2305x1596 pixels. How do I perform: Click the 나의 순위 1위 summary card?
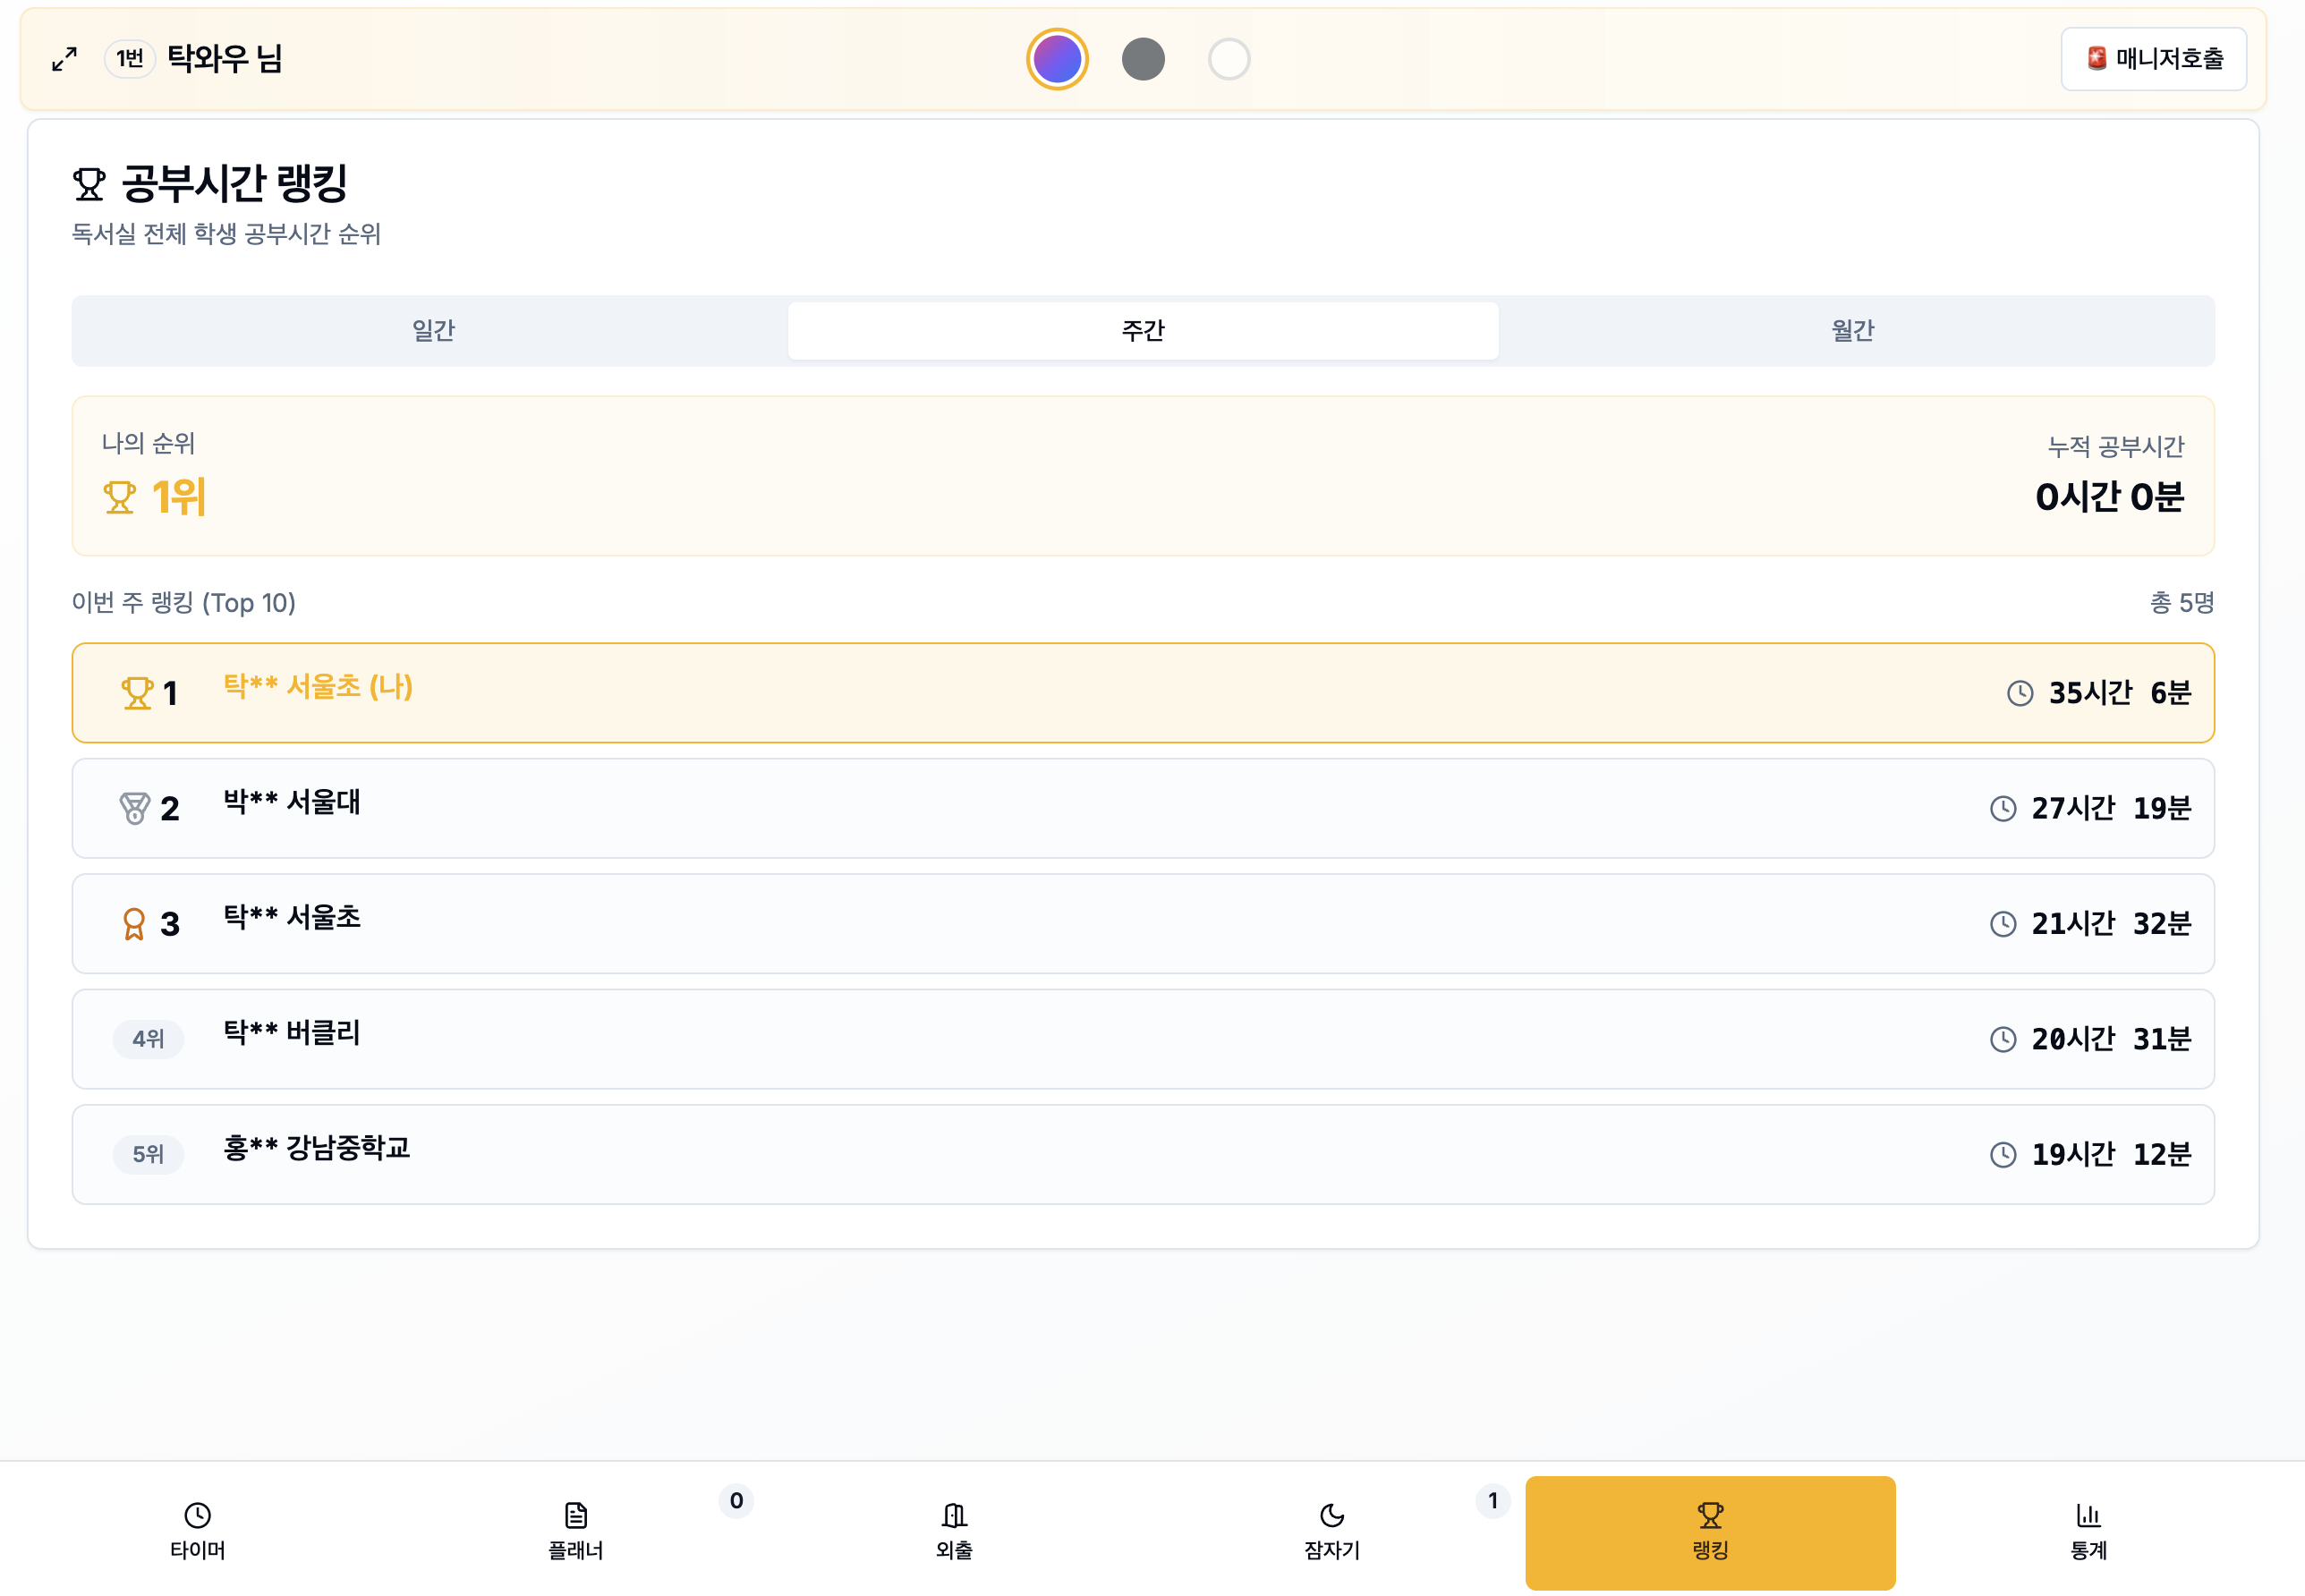coord(1143,476)
